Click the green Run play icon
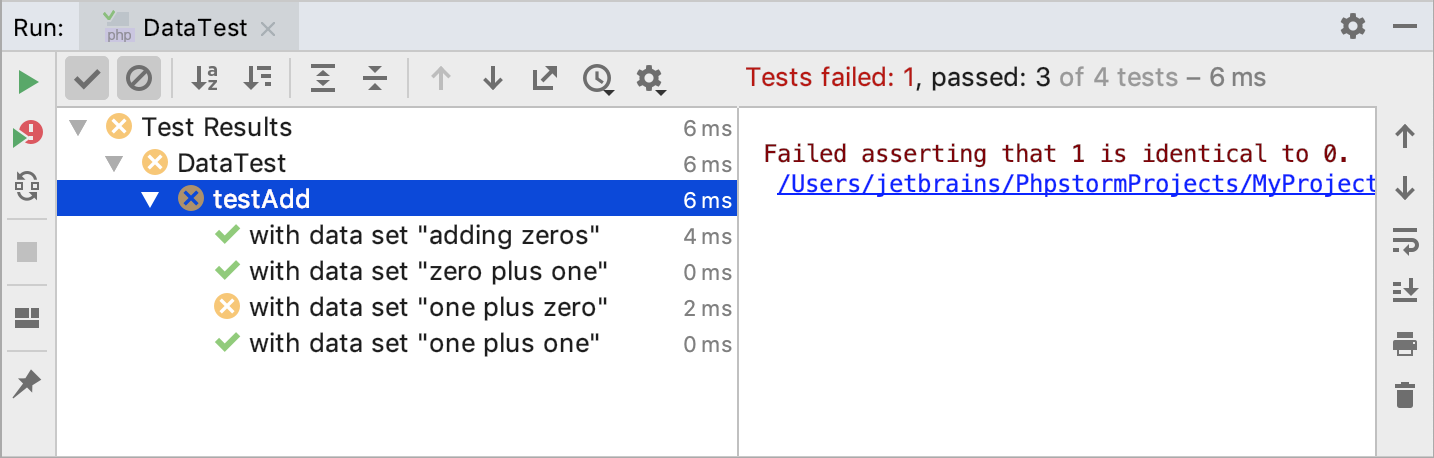 [x=28, y=81]
